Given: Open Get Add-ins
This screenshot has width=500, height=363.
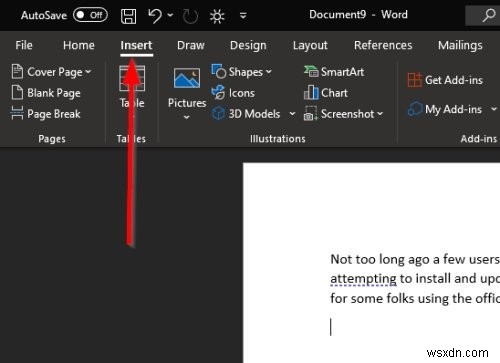Looking at the screenshot, I should (445, 80).
